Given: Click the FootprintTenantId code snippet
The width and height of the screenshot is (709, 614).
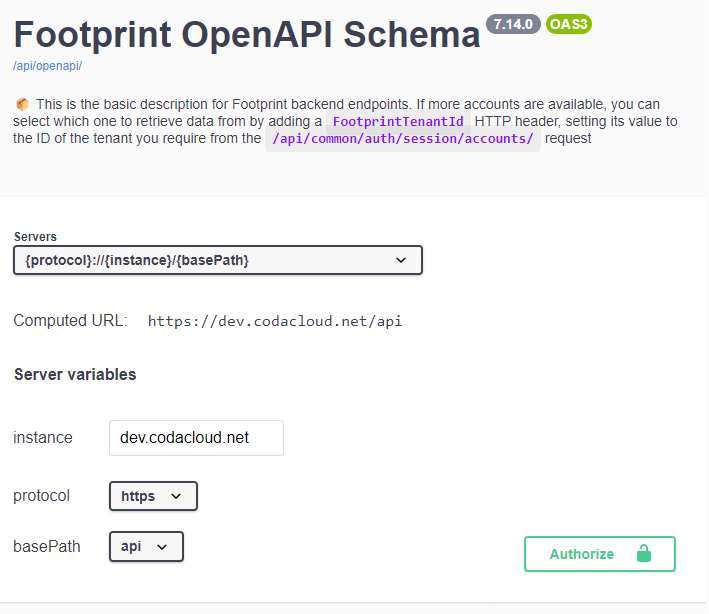Looking at the screenshot, I should click(x=398, y=121).
